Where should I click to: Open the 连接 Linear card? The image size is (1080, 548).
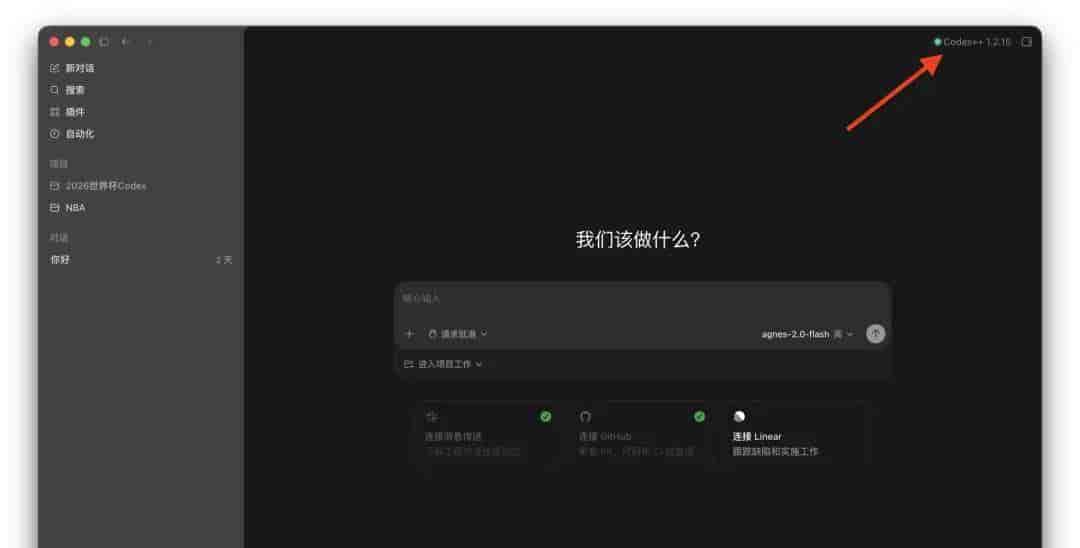tap(796, 434)
